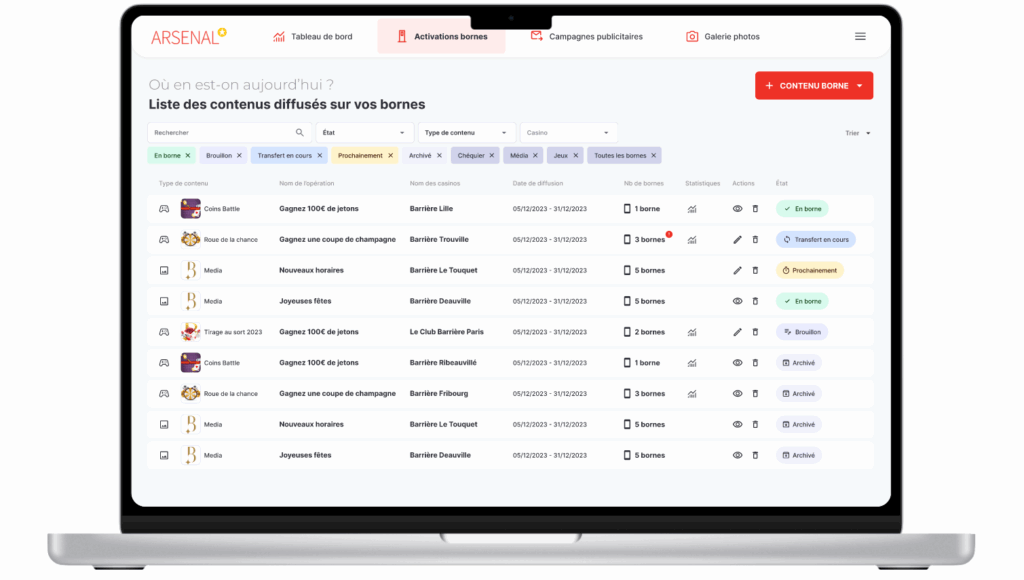Open the État dropdown filter

point(365,132)
